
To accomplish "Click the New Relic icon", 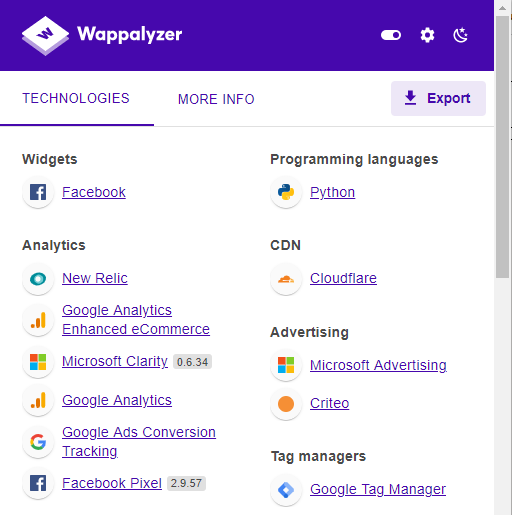I will point(38,279).
